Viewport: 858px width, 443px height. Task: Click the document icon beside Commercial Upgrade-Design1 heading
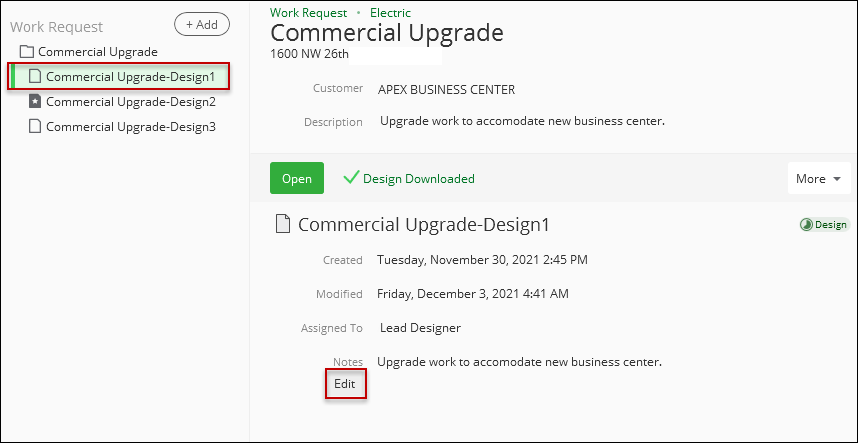pyautogui.click(x=282, y=224)
